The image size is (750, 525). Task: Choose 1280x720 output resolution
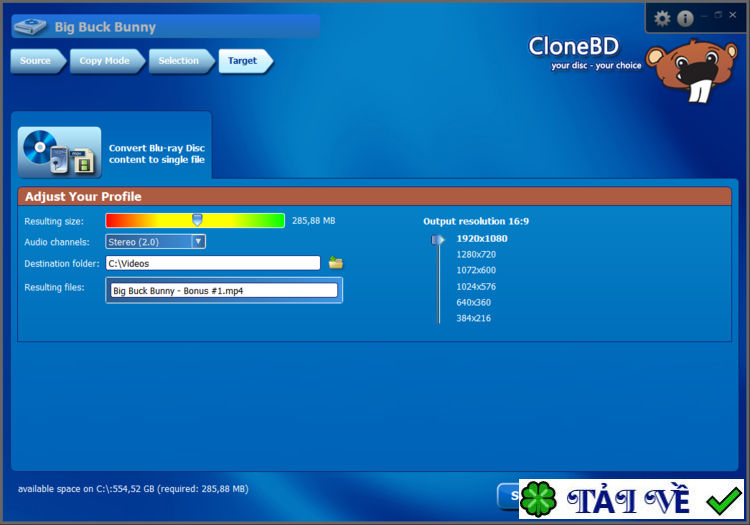click(476, 254)
